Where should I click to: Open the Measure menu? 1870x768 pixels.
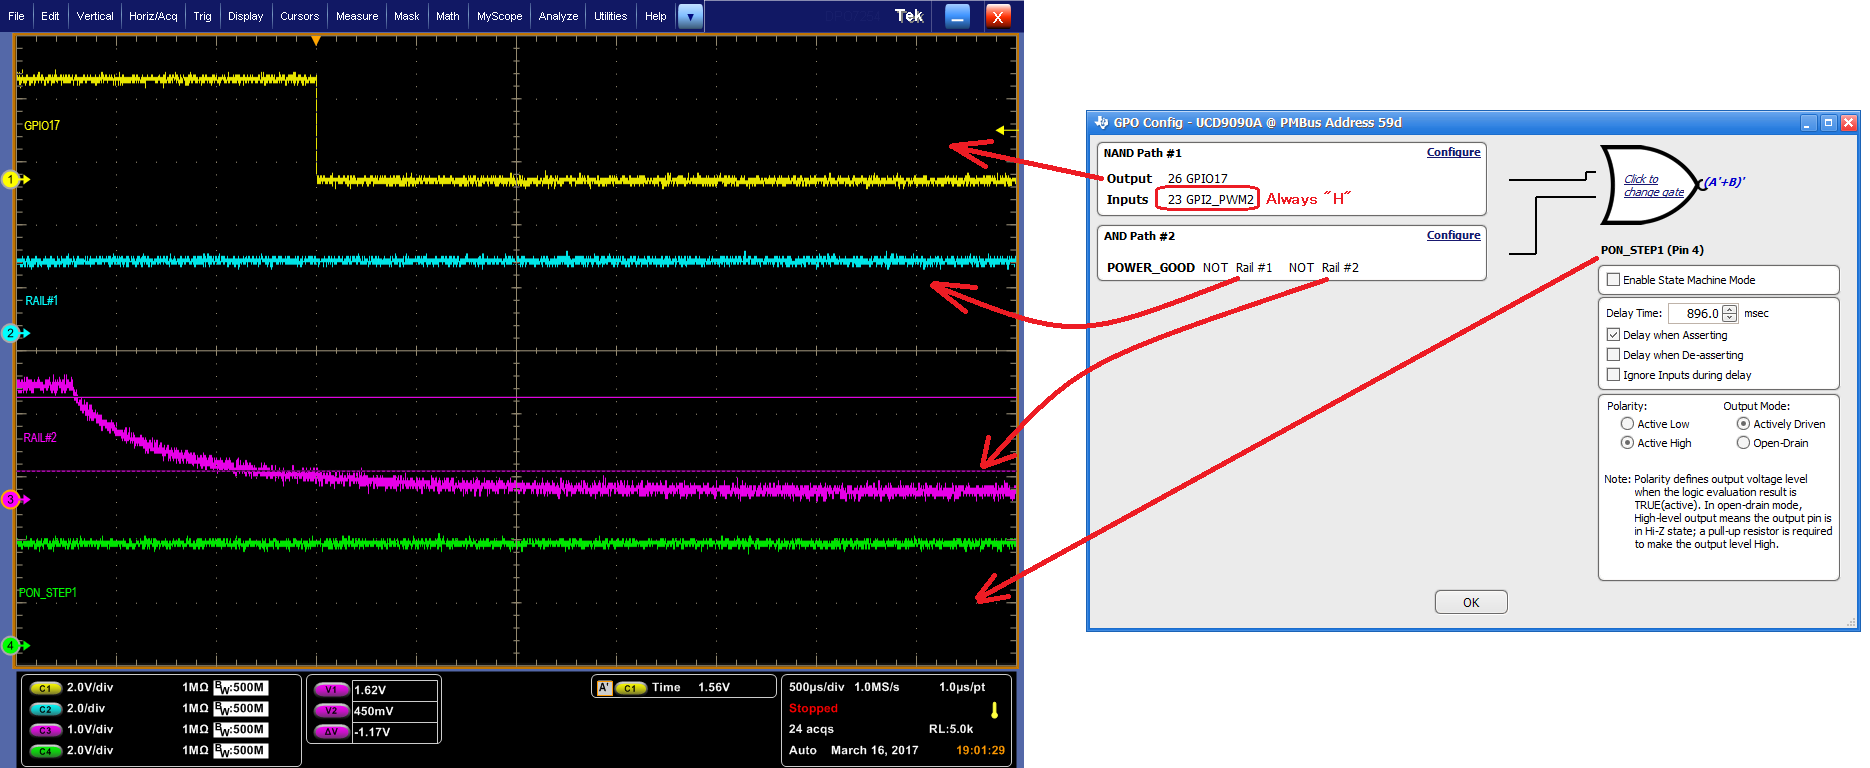pyautogui.click(x=357, y=16)
